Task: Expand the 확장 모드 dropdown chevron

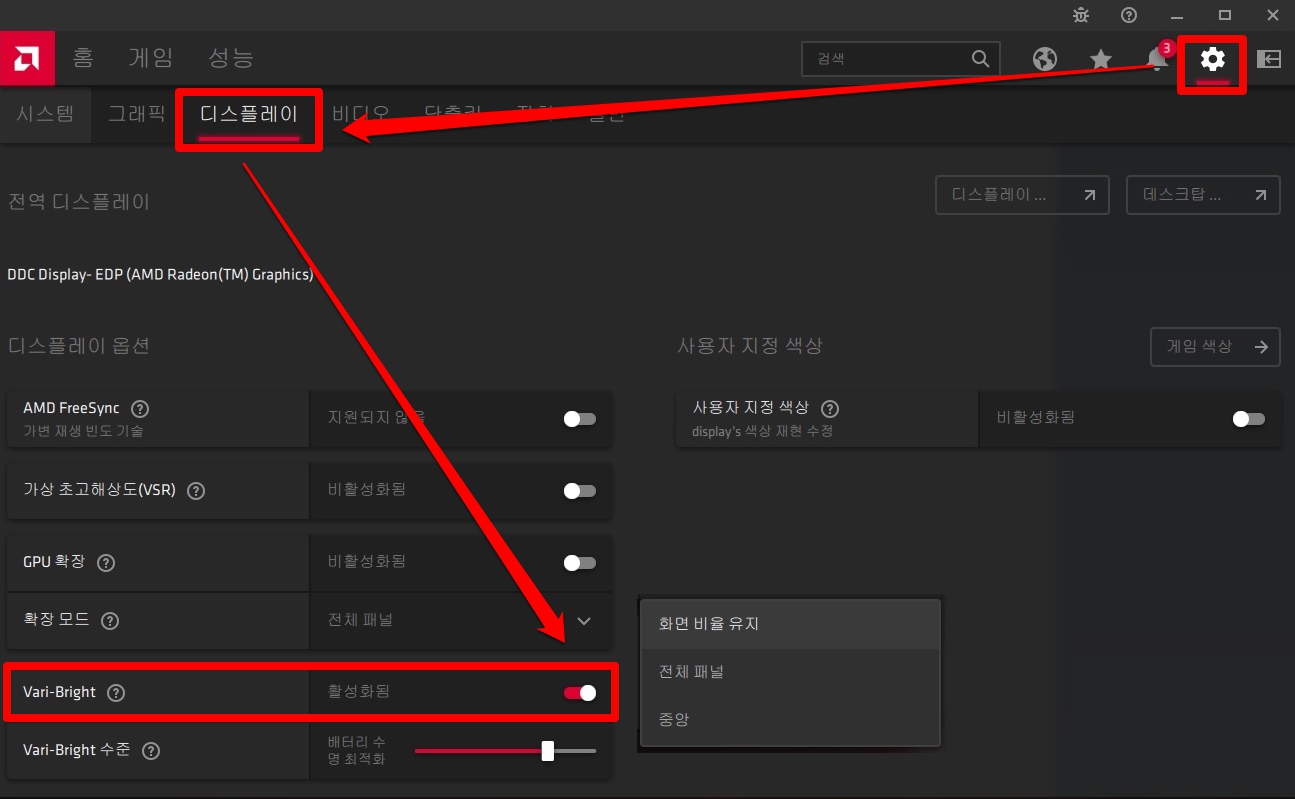Action: pos(584,621)
